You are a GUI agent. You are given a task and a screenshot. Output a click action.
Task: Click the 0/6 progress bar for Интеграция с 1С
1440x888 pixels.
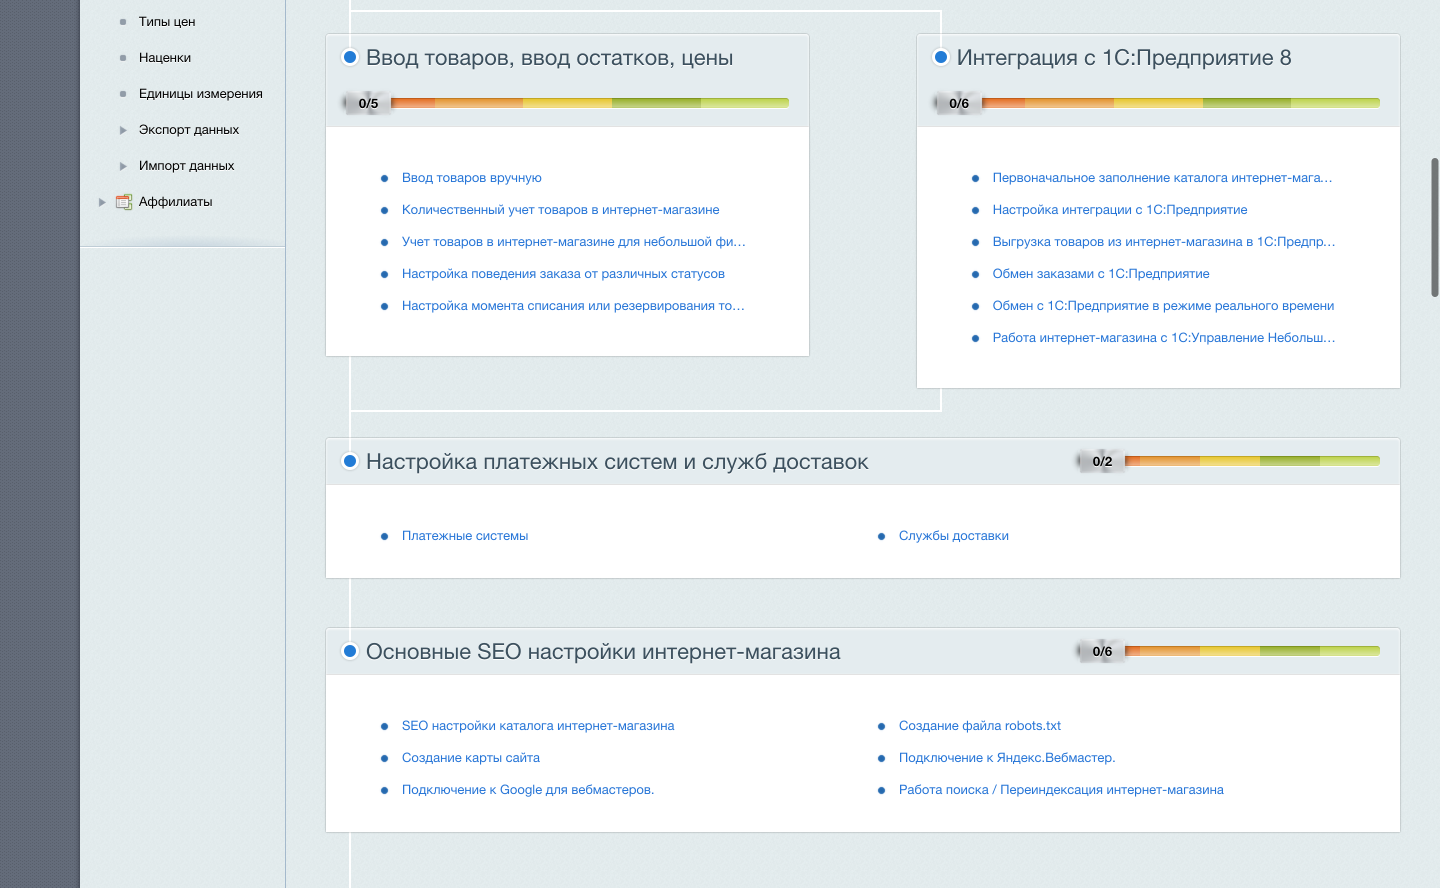(x=1158, y=103)
